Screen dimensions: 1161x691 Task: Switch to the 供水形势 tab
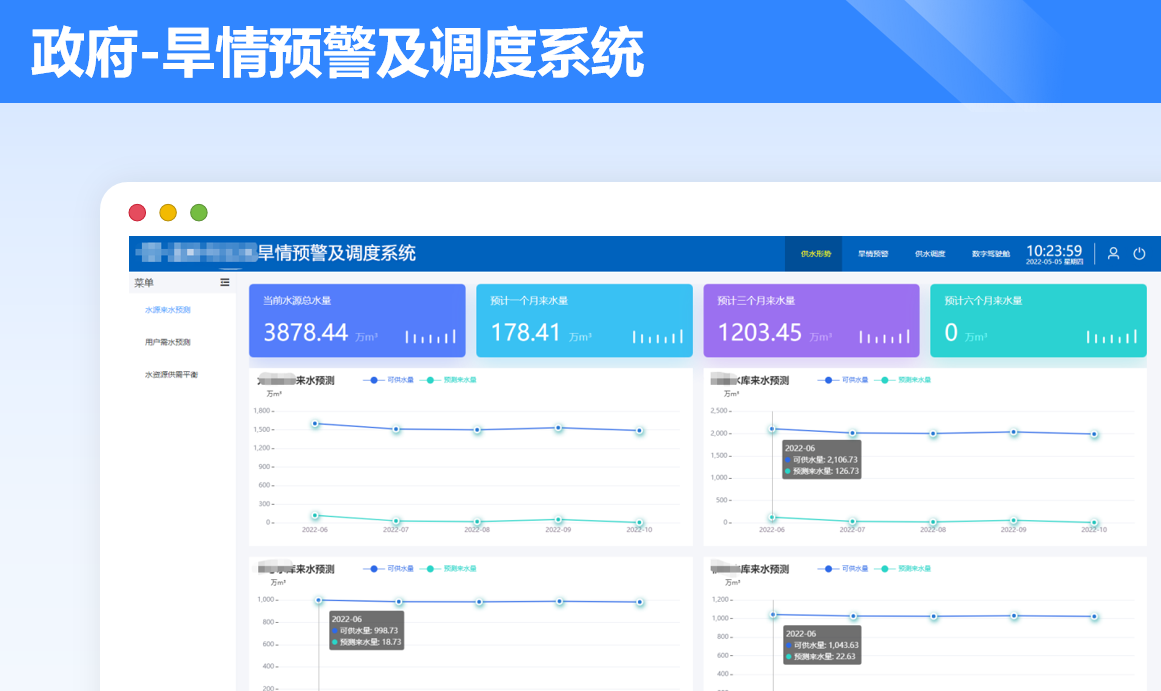tap(815, 254)
